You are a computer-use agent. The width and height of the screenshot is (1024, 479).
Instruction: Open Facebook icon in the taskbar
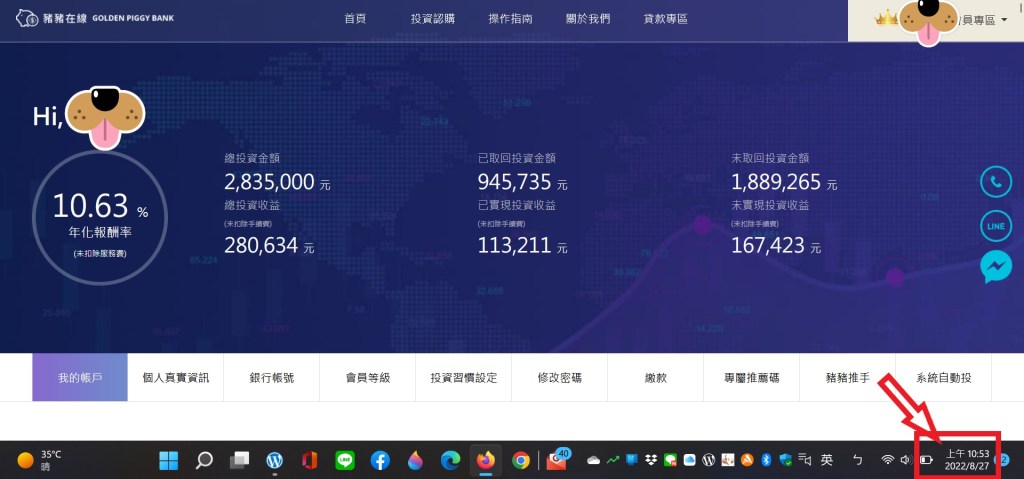(380, 460)
